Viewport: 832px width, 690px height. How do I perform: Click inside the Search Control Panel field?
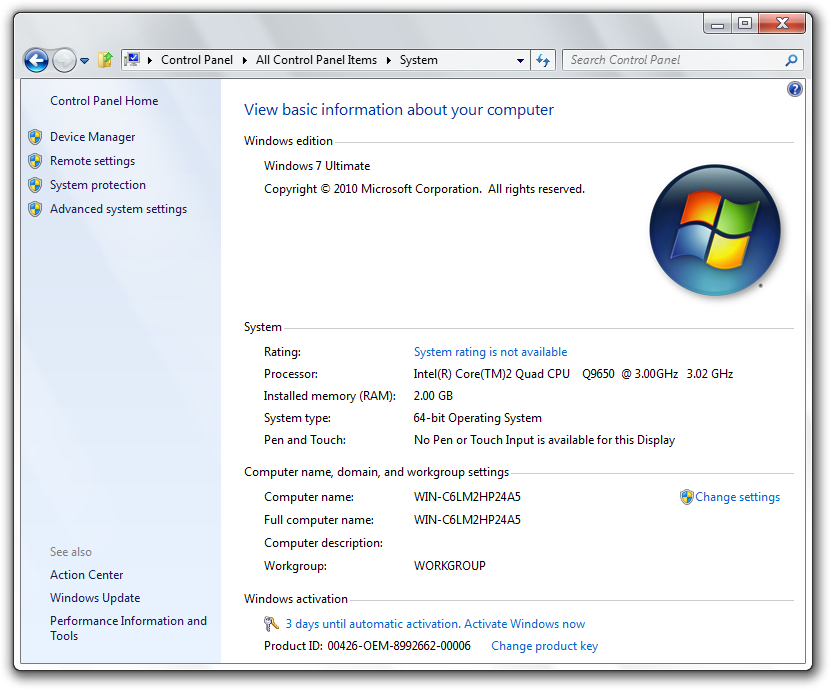[670, 60]
